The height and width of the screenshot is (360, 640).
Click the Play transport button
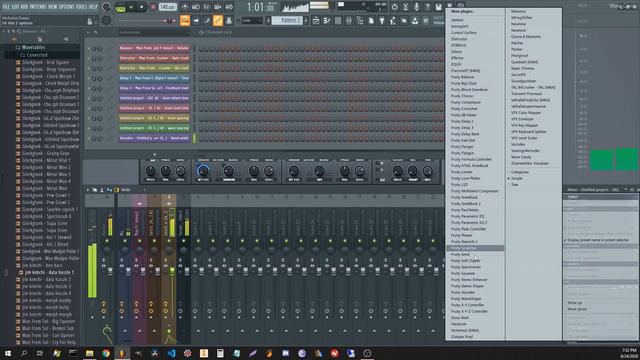click(x=131, y=7)
